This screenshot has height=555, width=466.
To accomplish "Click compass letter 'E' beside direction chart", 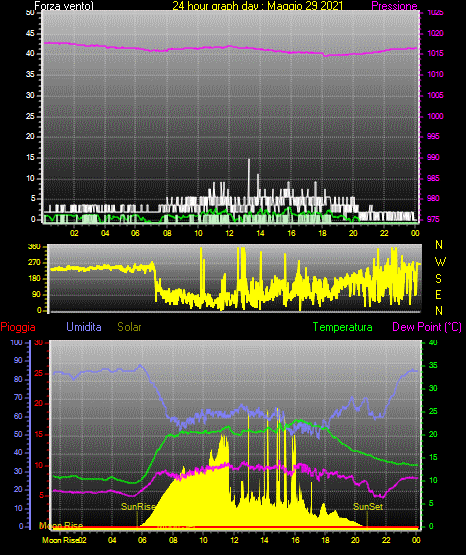I will (x=438, y=294).
